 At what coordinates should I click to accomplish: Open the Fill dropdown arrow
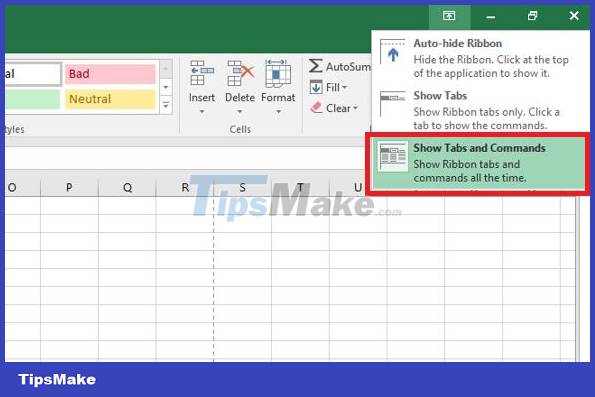345,88
